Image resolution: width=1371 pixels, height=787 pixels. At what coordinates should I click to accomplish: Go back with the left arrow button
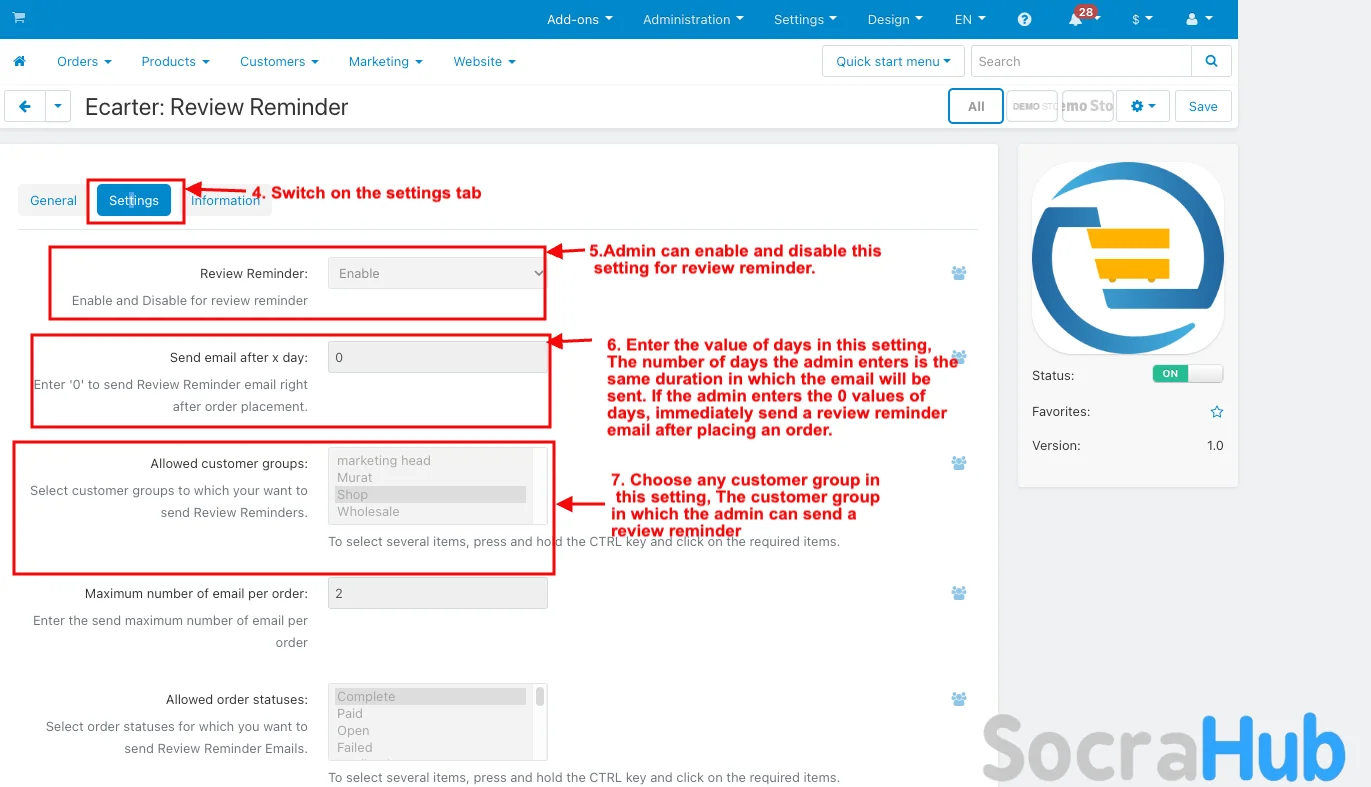[x=25, y=106]
